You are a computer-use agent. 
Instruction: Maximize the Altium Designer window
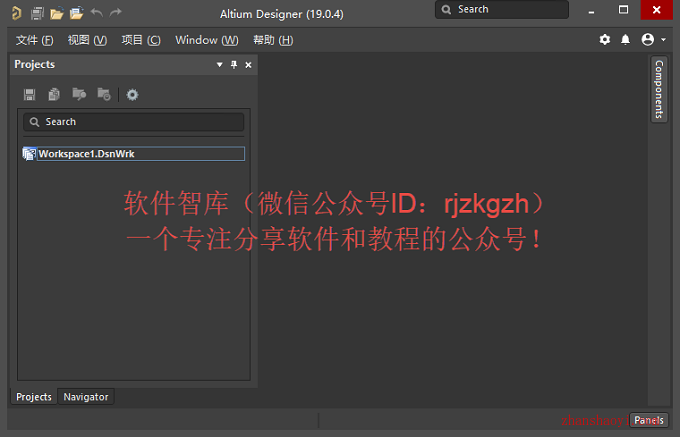(623, 10)
